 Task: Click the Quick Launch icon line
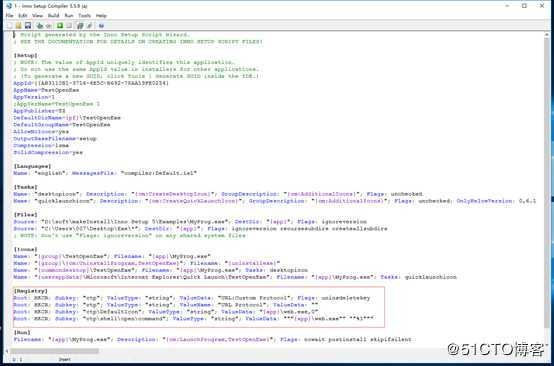click(x=235, y=277)
